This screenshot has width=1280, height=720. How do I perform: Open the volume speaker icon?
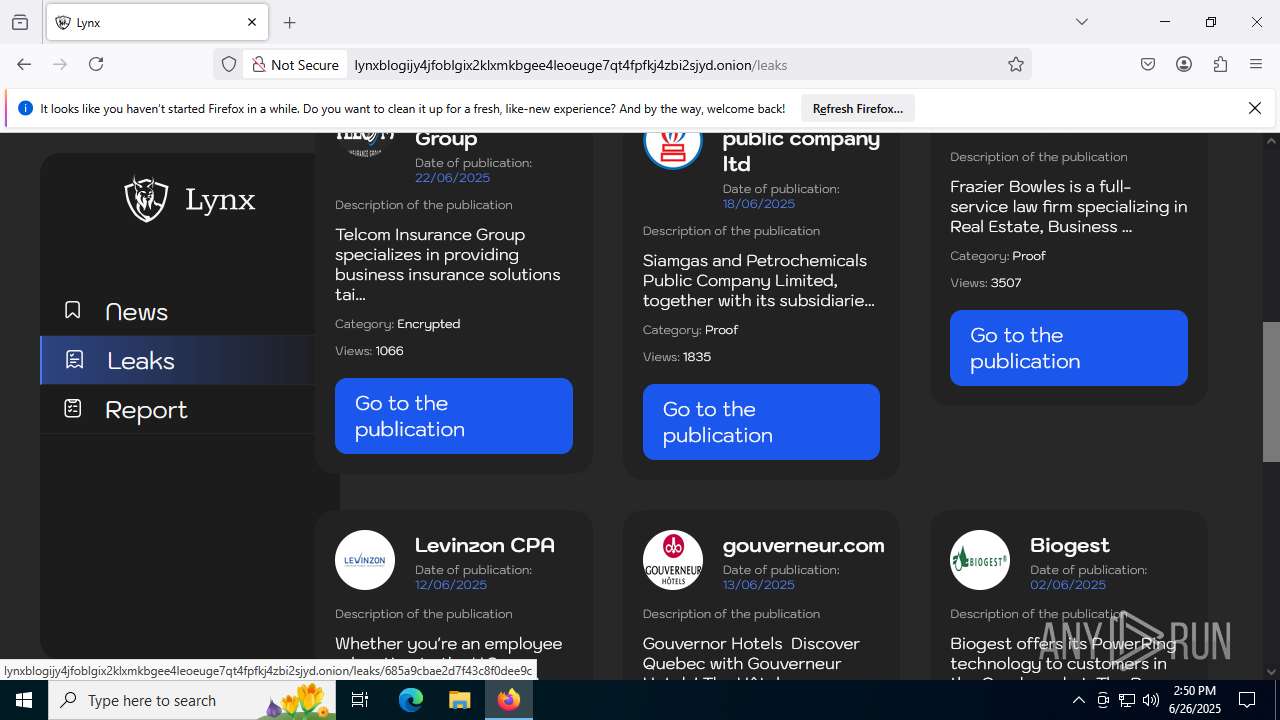[1151, 700]
